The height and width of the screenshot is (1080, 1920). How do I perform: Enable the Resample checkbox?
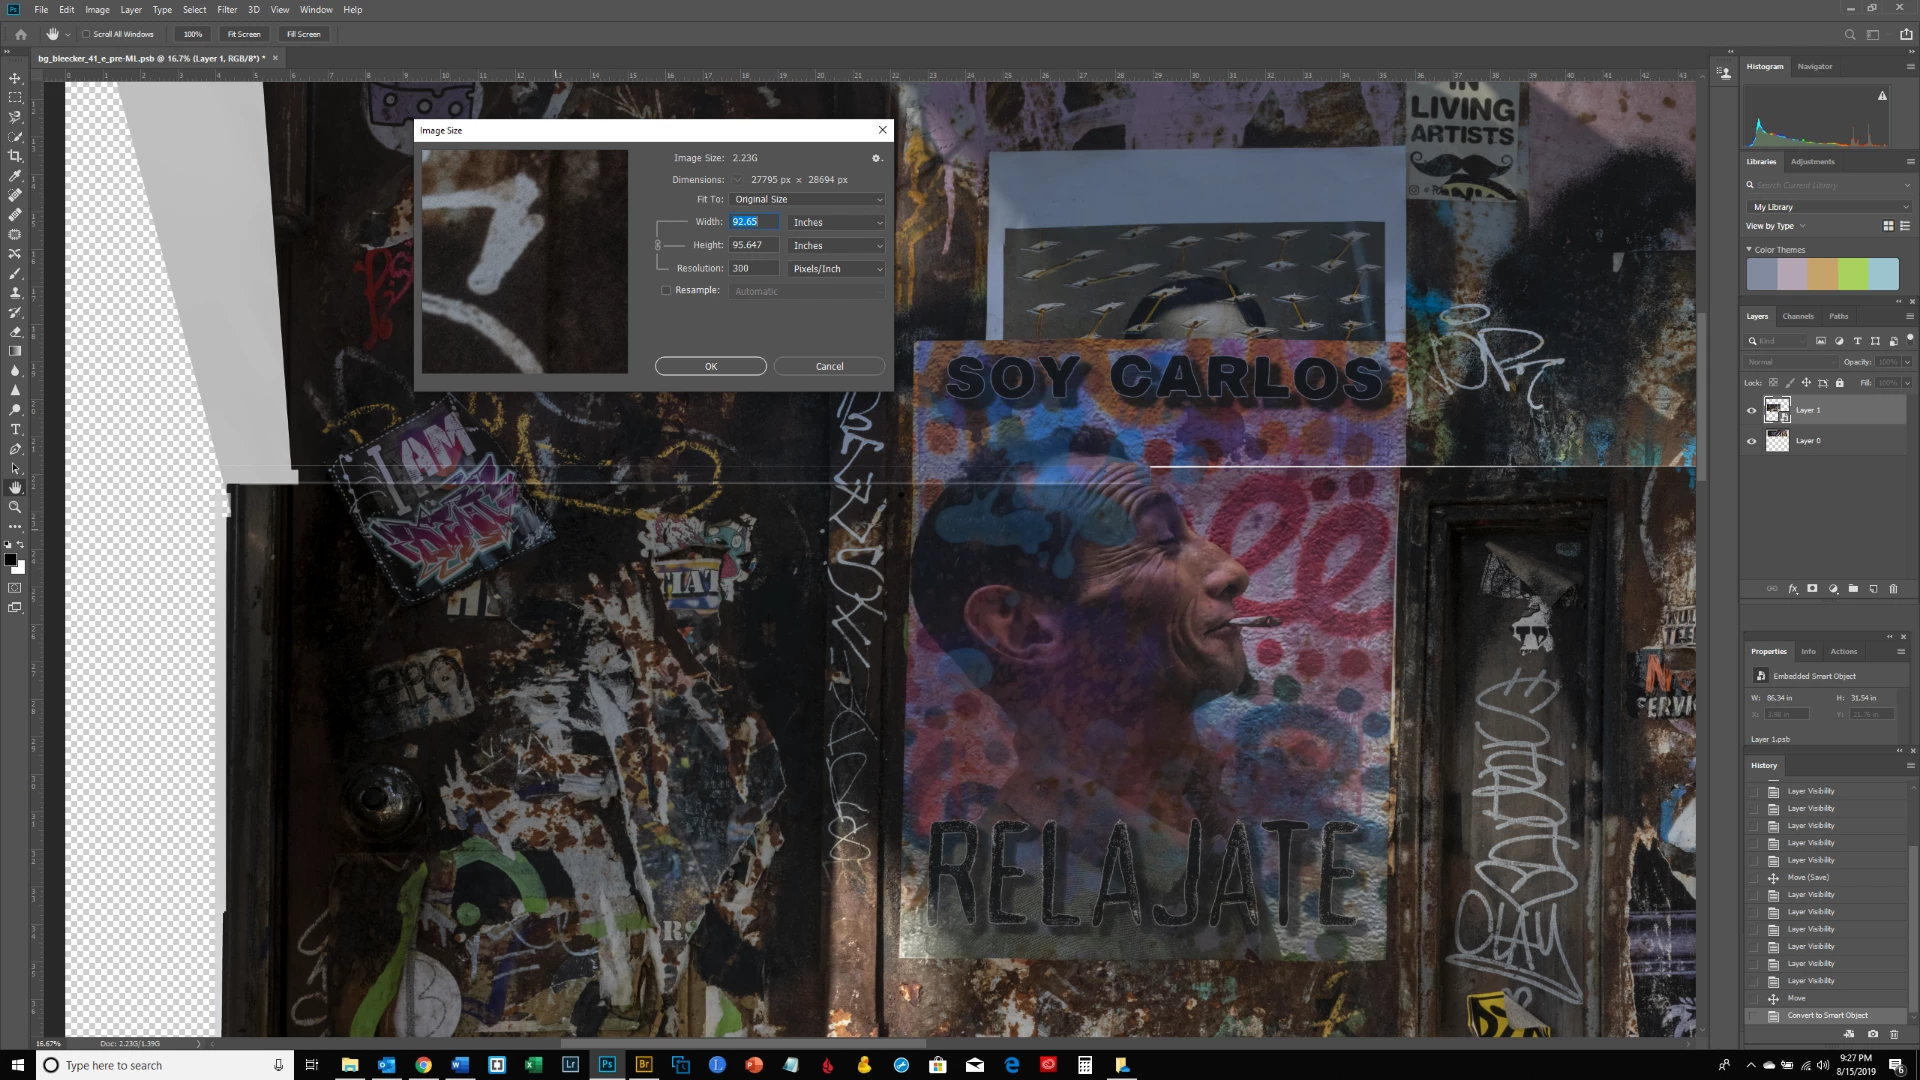coord(666,291)
